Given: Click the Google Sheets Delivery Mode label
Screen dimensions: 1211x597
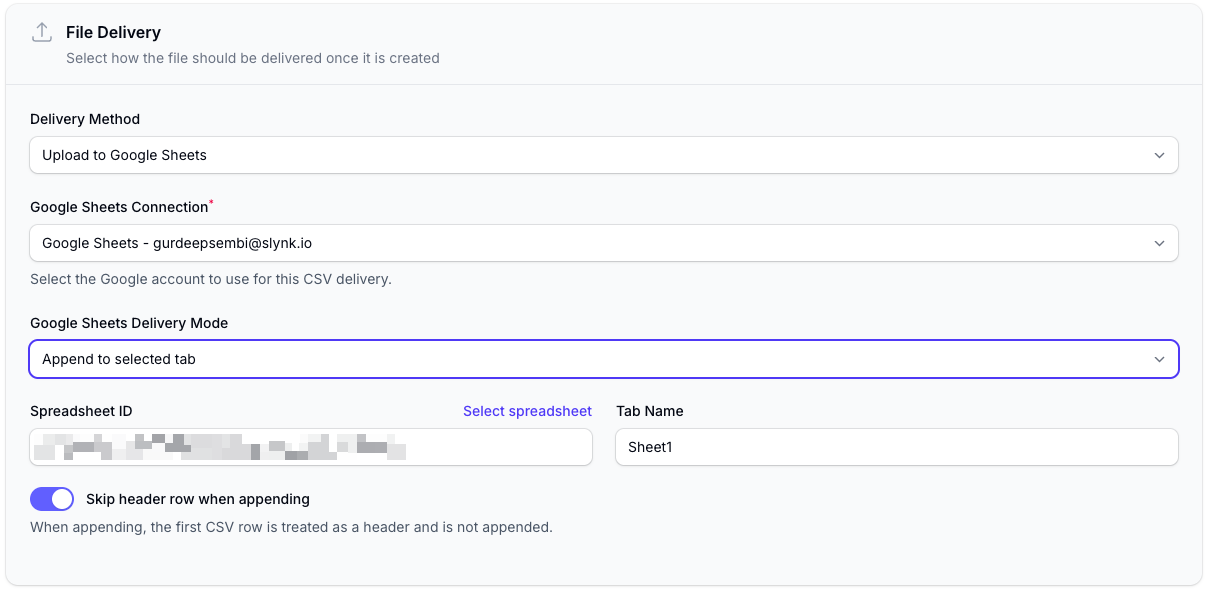Looking at the screenshot, I should tap(129, 323).
